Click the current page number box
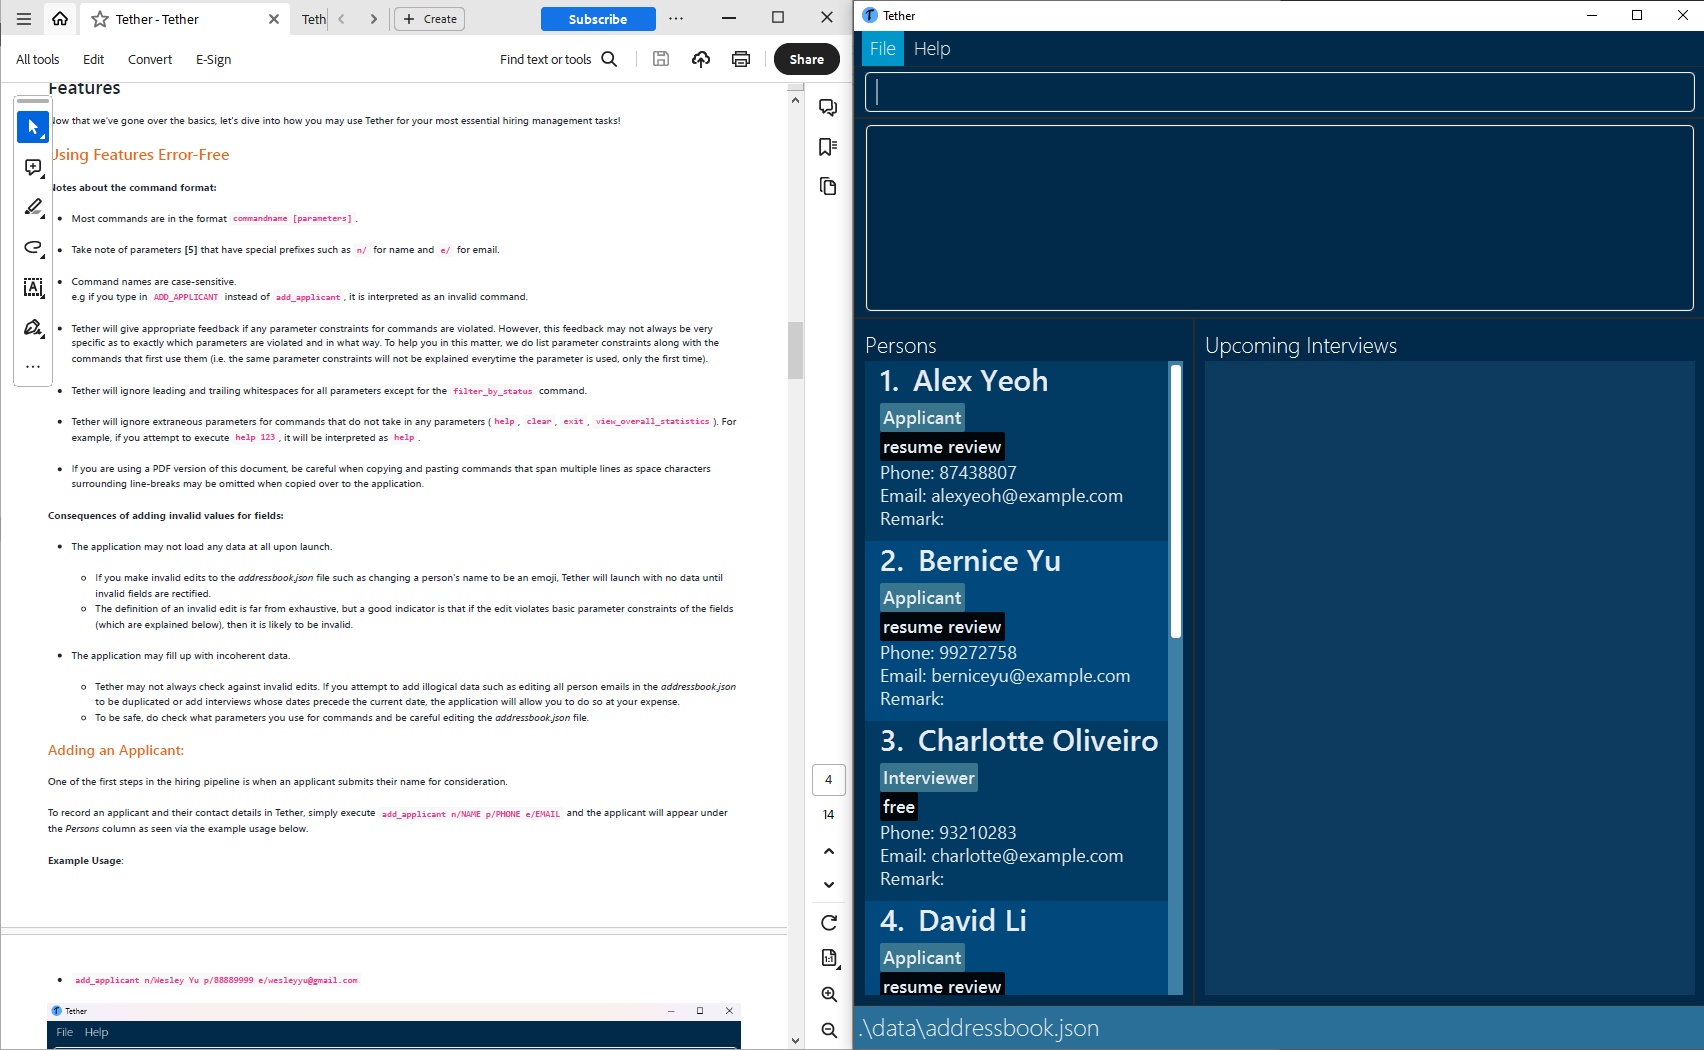1704x1050 pixels. pyautogui.click(x=828, y=780)
